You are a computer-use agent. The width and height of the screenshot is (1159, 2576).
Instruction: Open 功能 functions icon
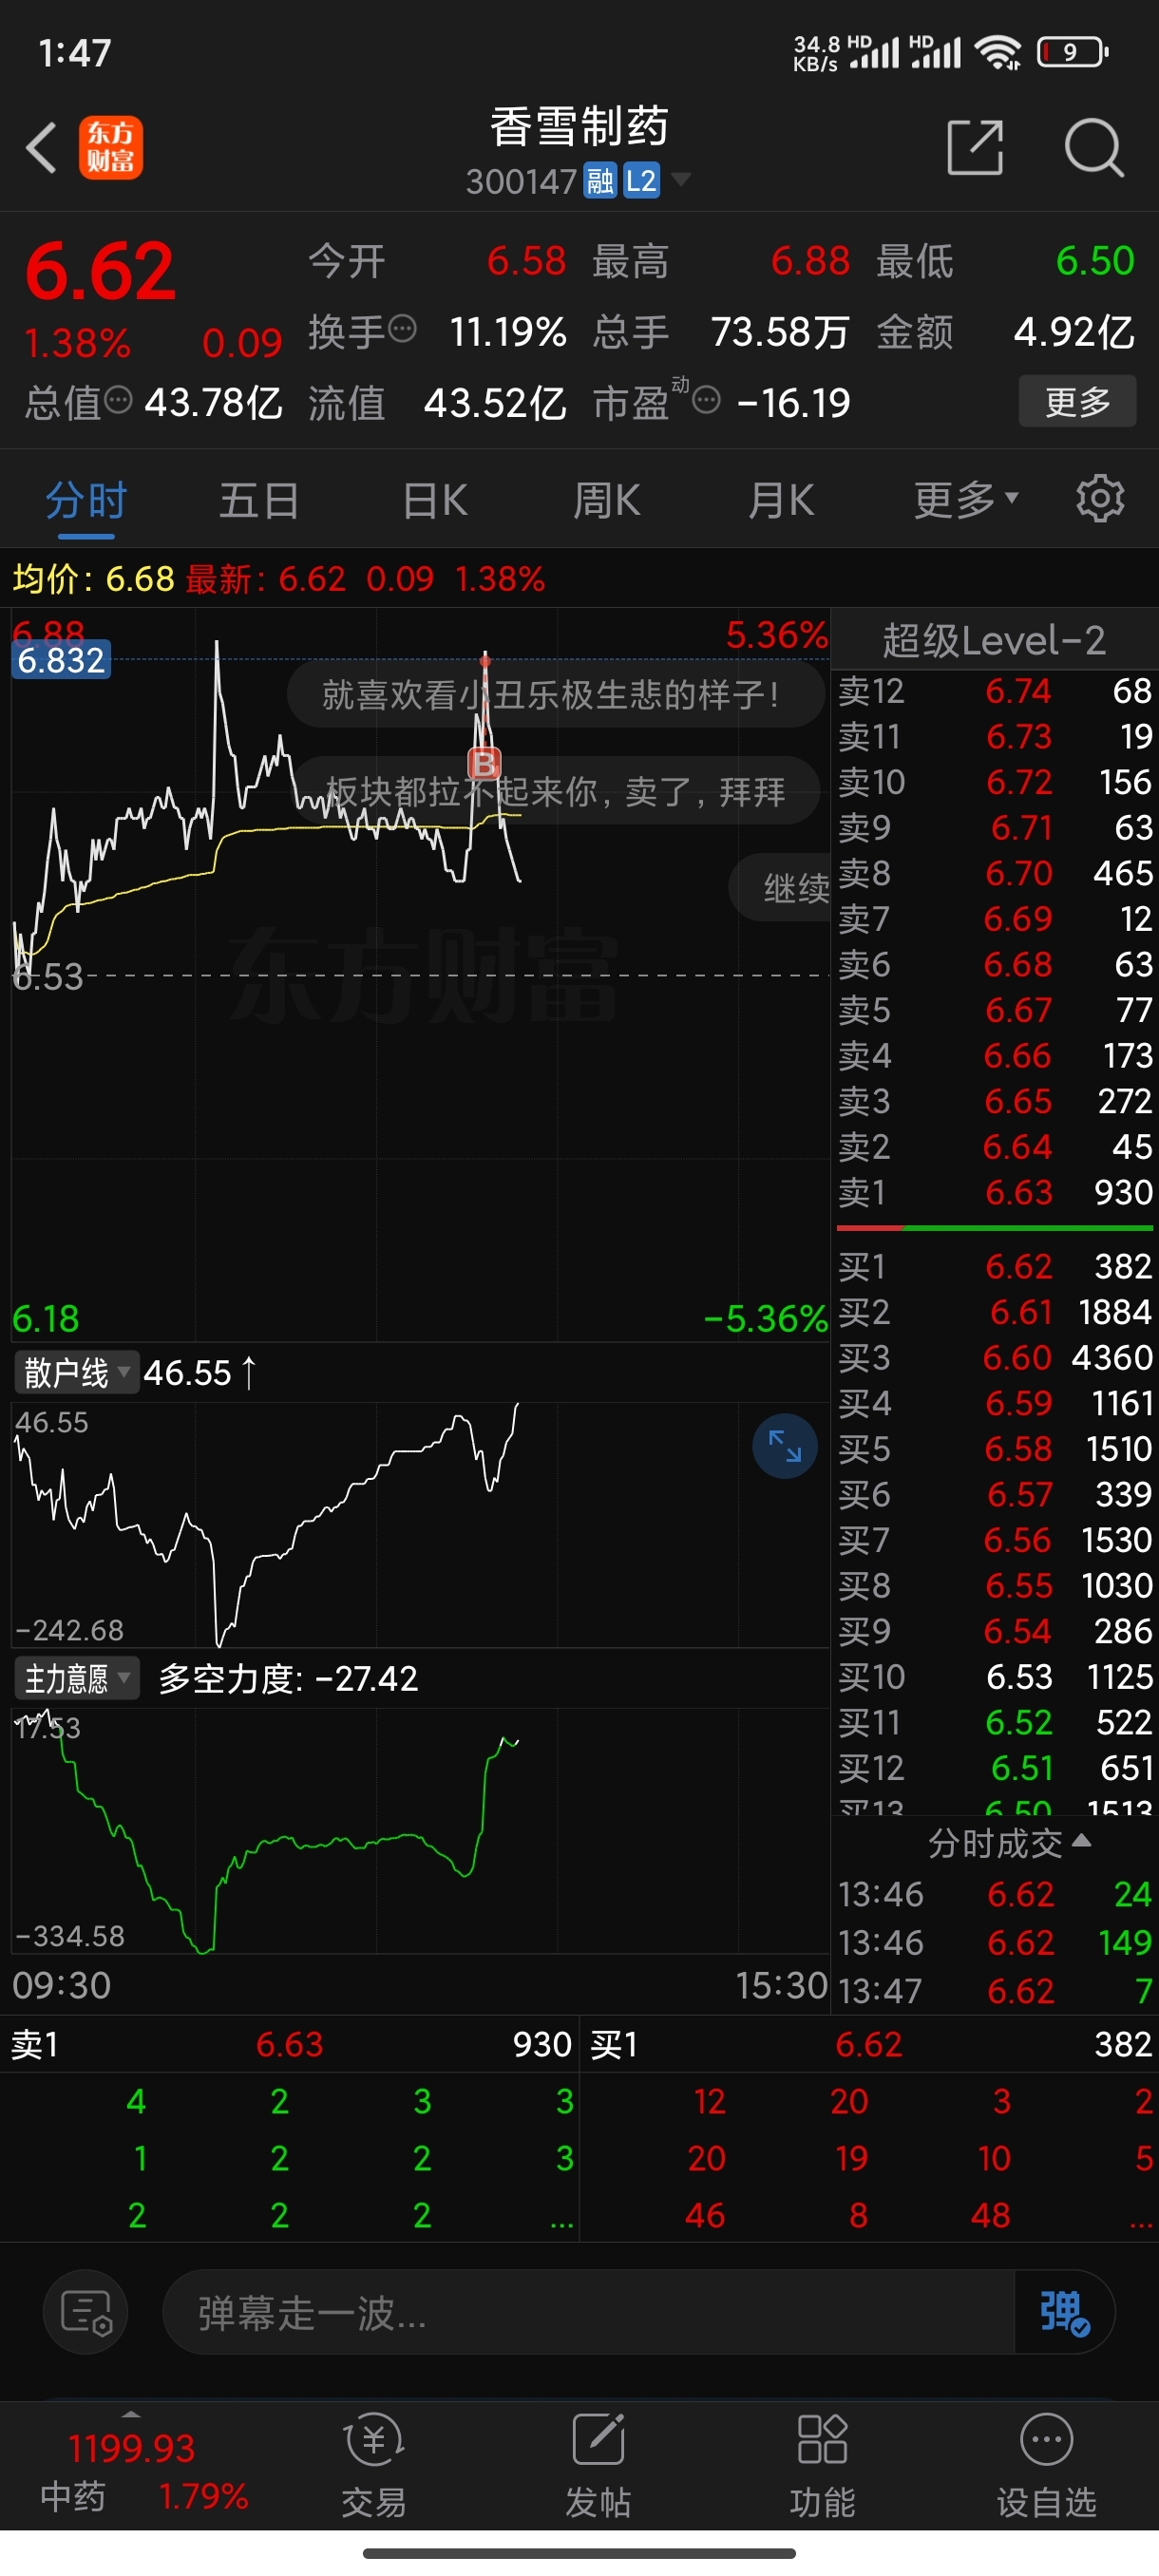point(822,2465)
